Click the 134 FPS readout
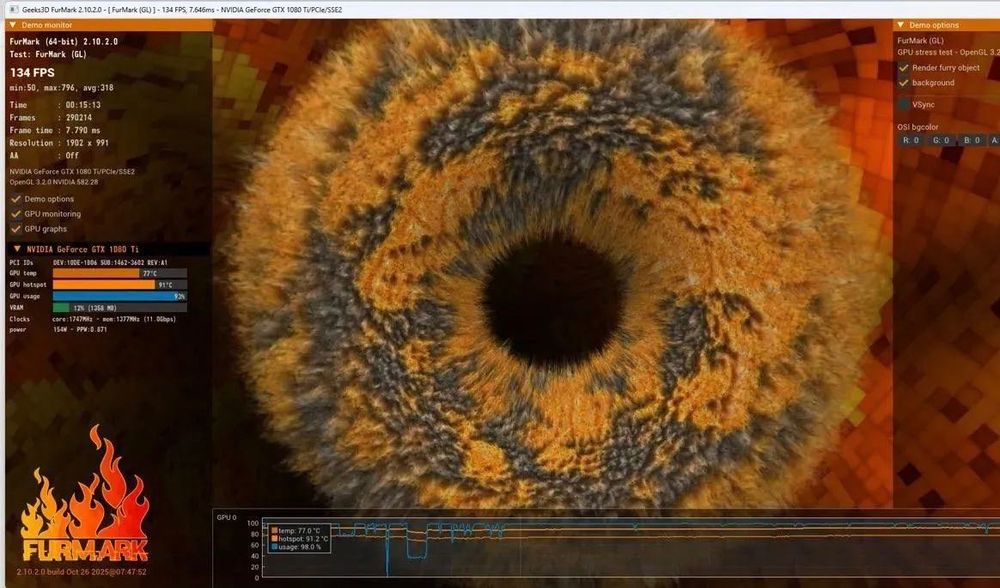This screenshot has height=588, width=1000. point(32,73)
